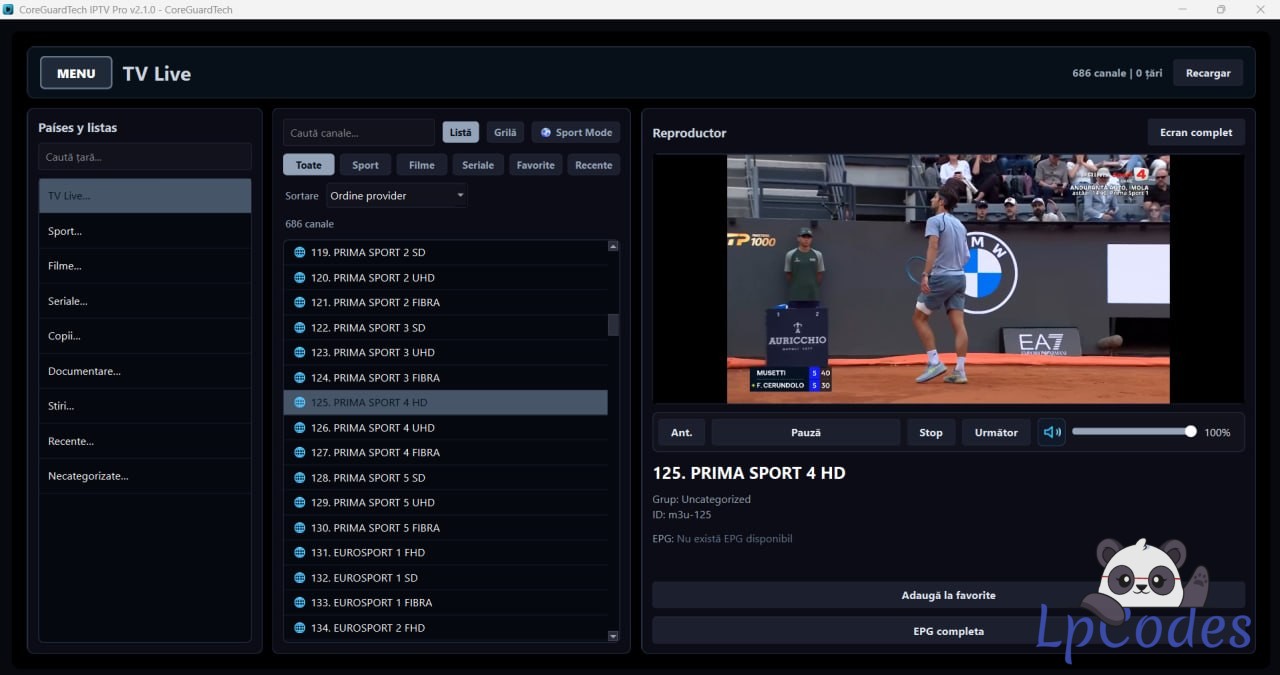Click the volume slider handle at 100%
Image resolution: width=1280 pixels, height=675 pixels.
[x=1190, y=432]
